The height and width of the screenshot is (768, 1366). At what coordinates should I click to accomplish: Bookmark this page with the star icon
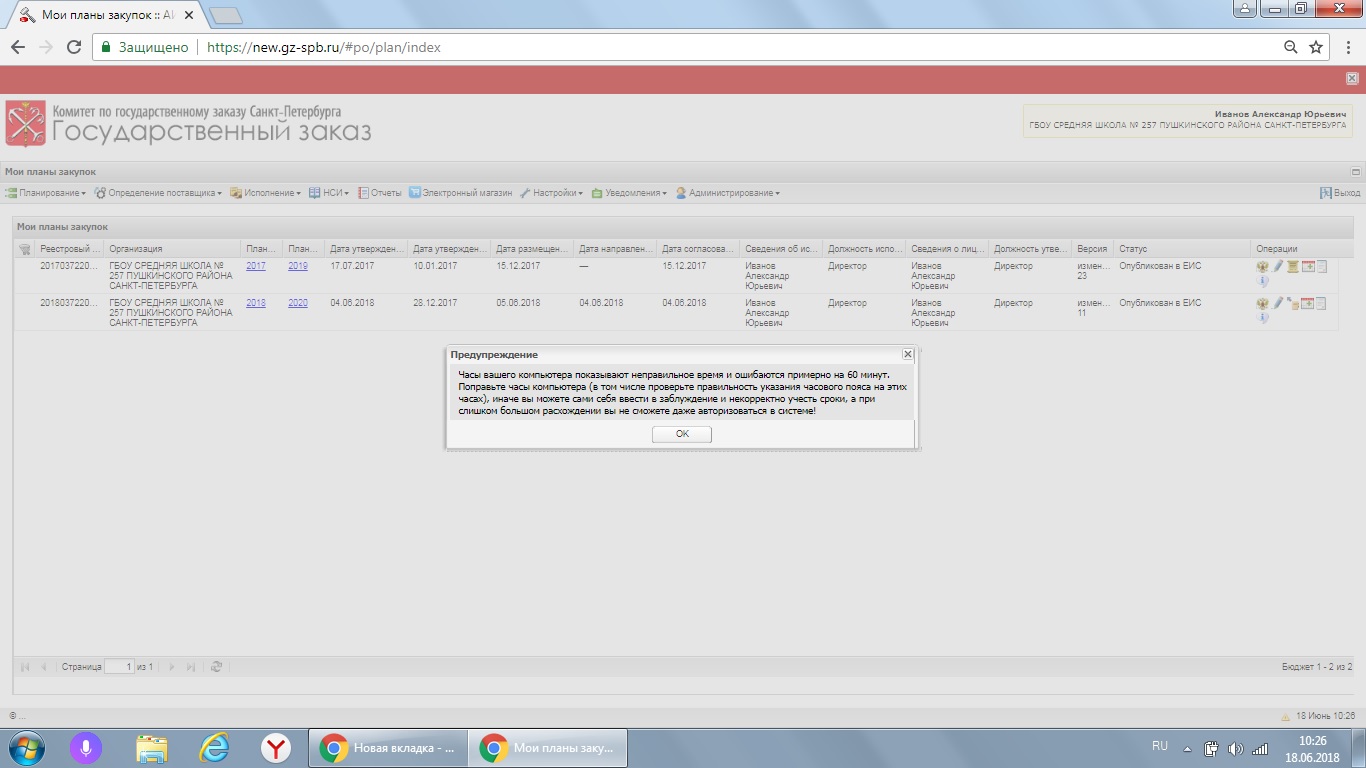coord(1317,47)
